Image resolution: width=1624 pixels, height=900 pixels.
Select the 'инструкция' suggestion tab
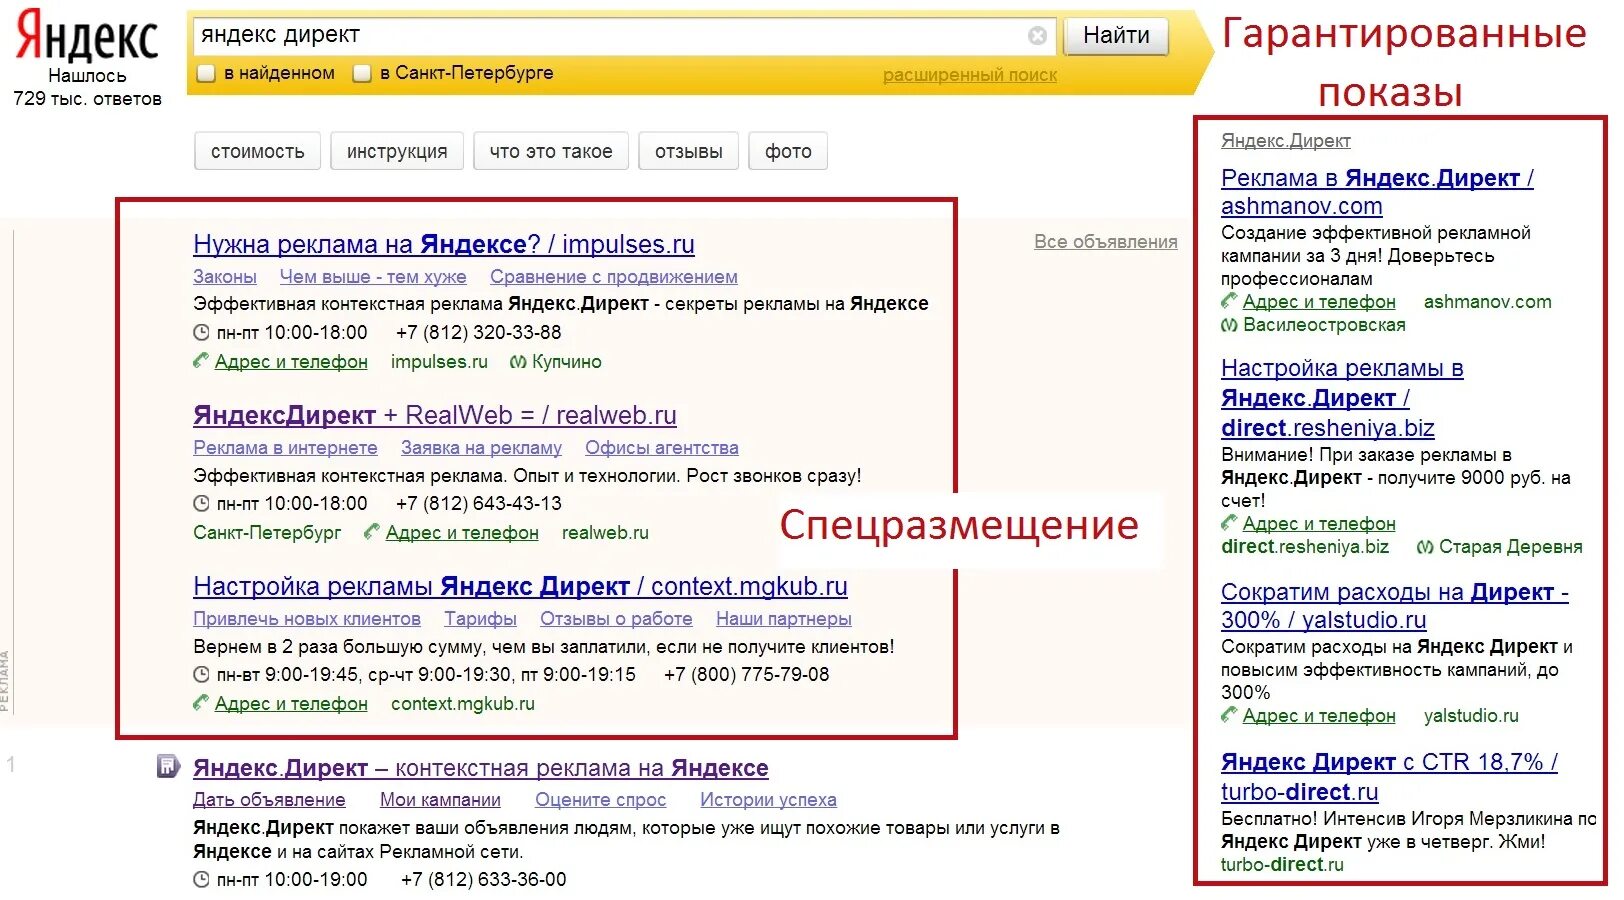pyautogui.click(x=397, y=151)
